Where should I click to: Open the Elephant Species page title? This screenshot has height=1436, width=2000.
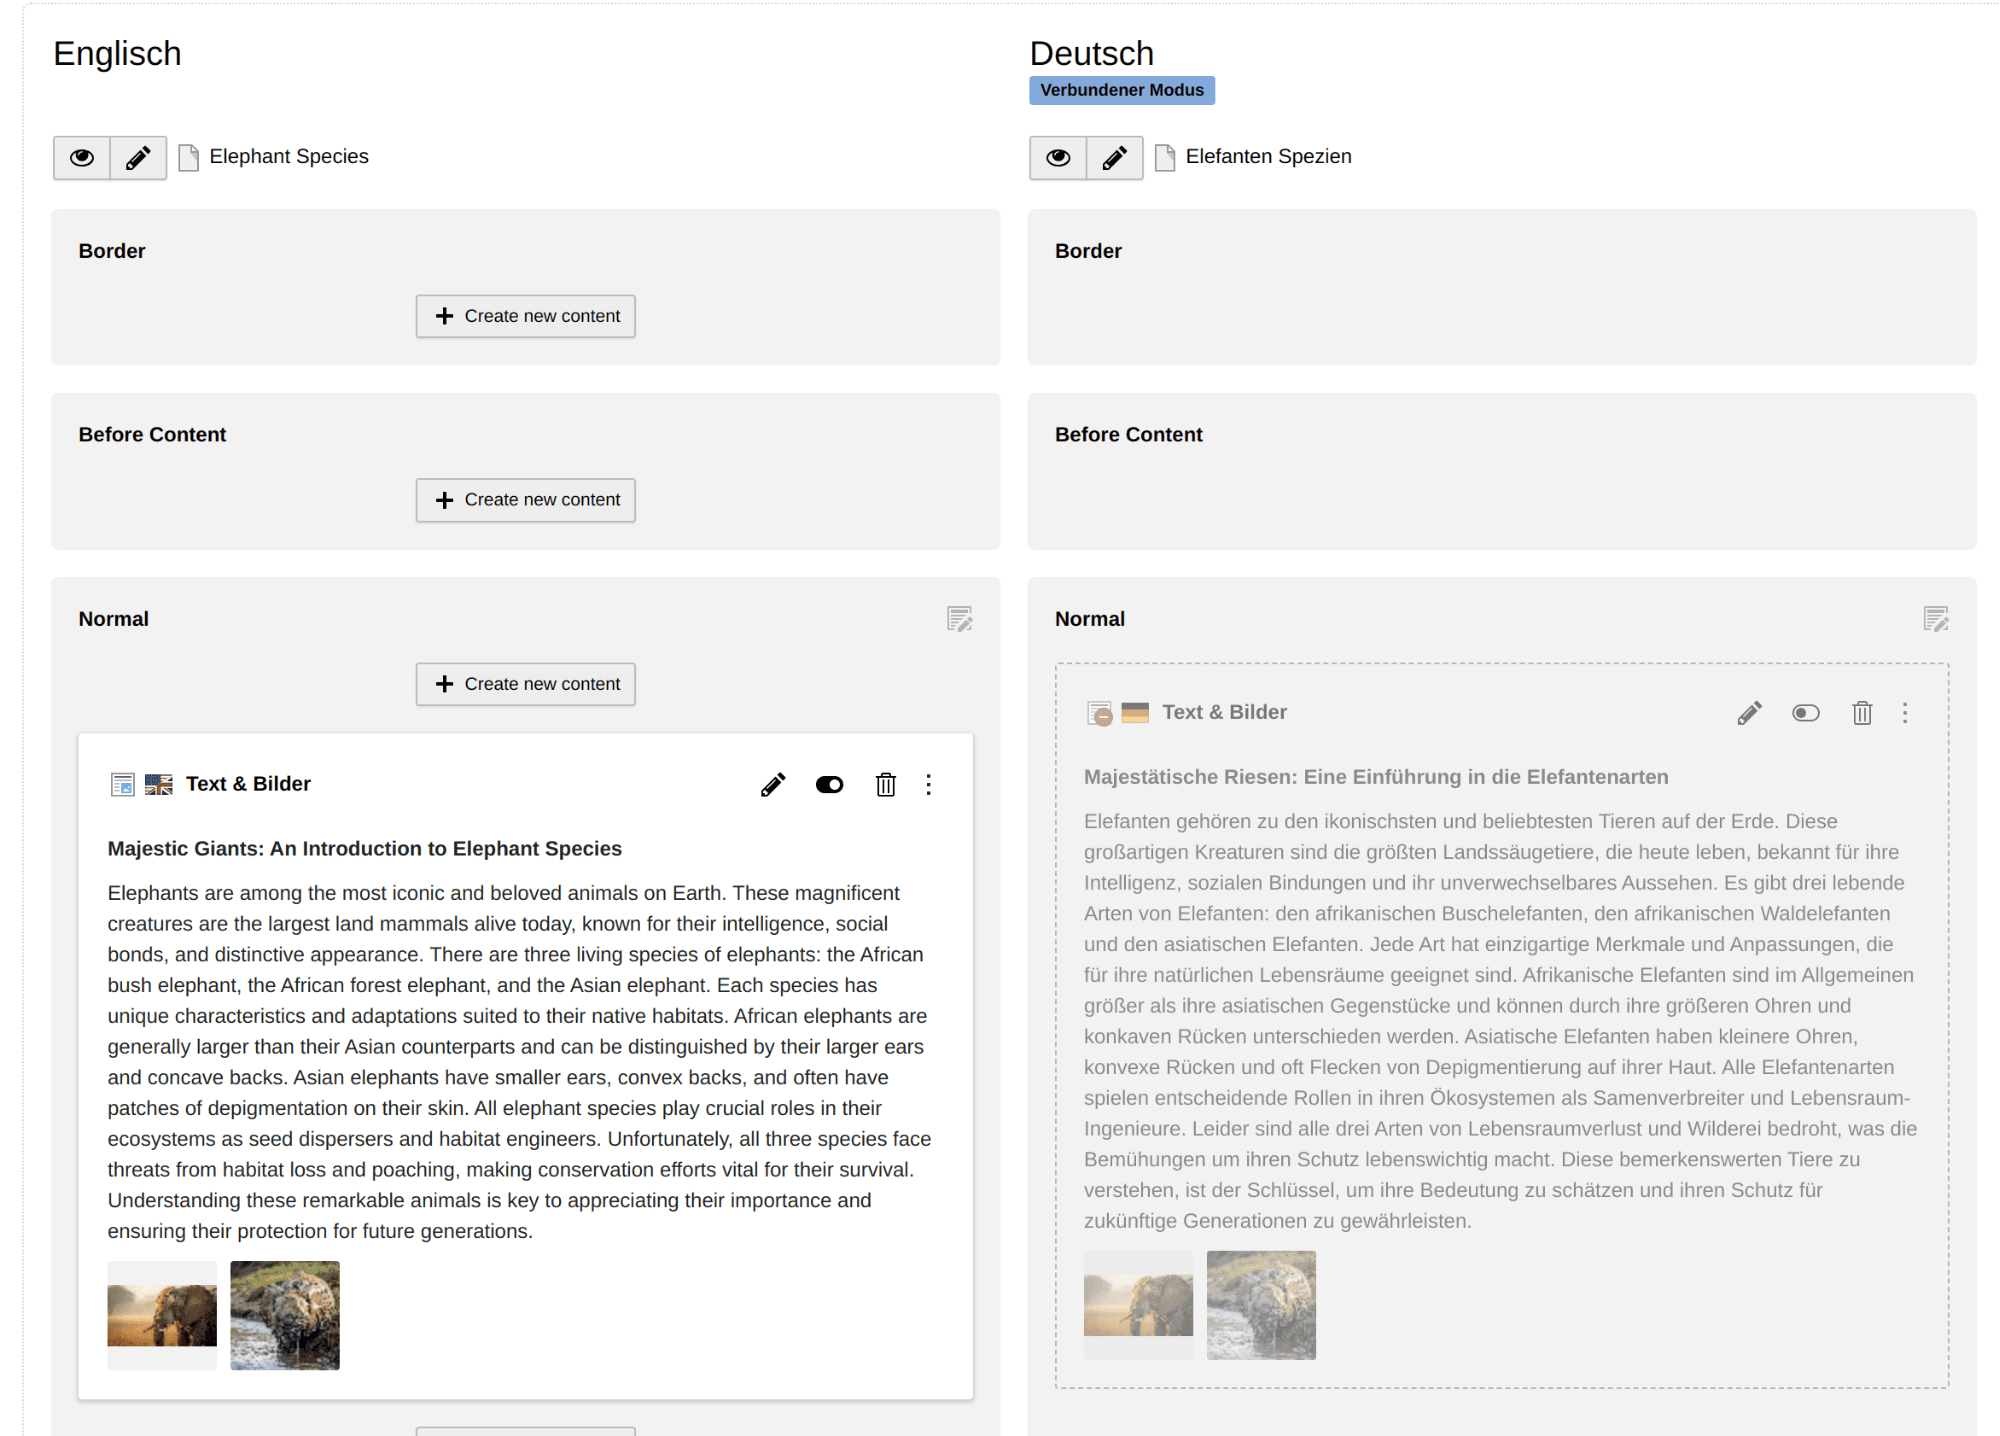(x=289, y=157)
